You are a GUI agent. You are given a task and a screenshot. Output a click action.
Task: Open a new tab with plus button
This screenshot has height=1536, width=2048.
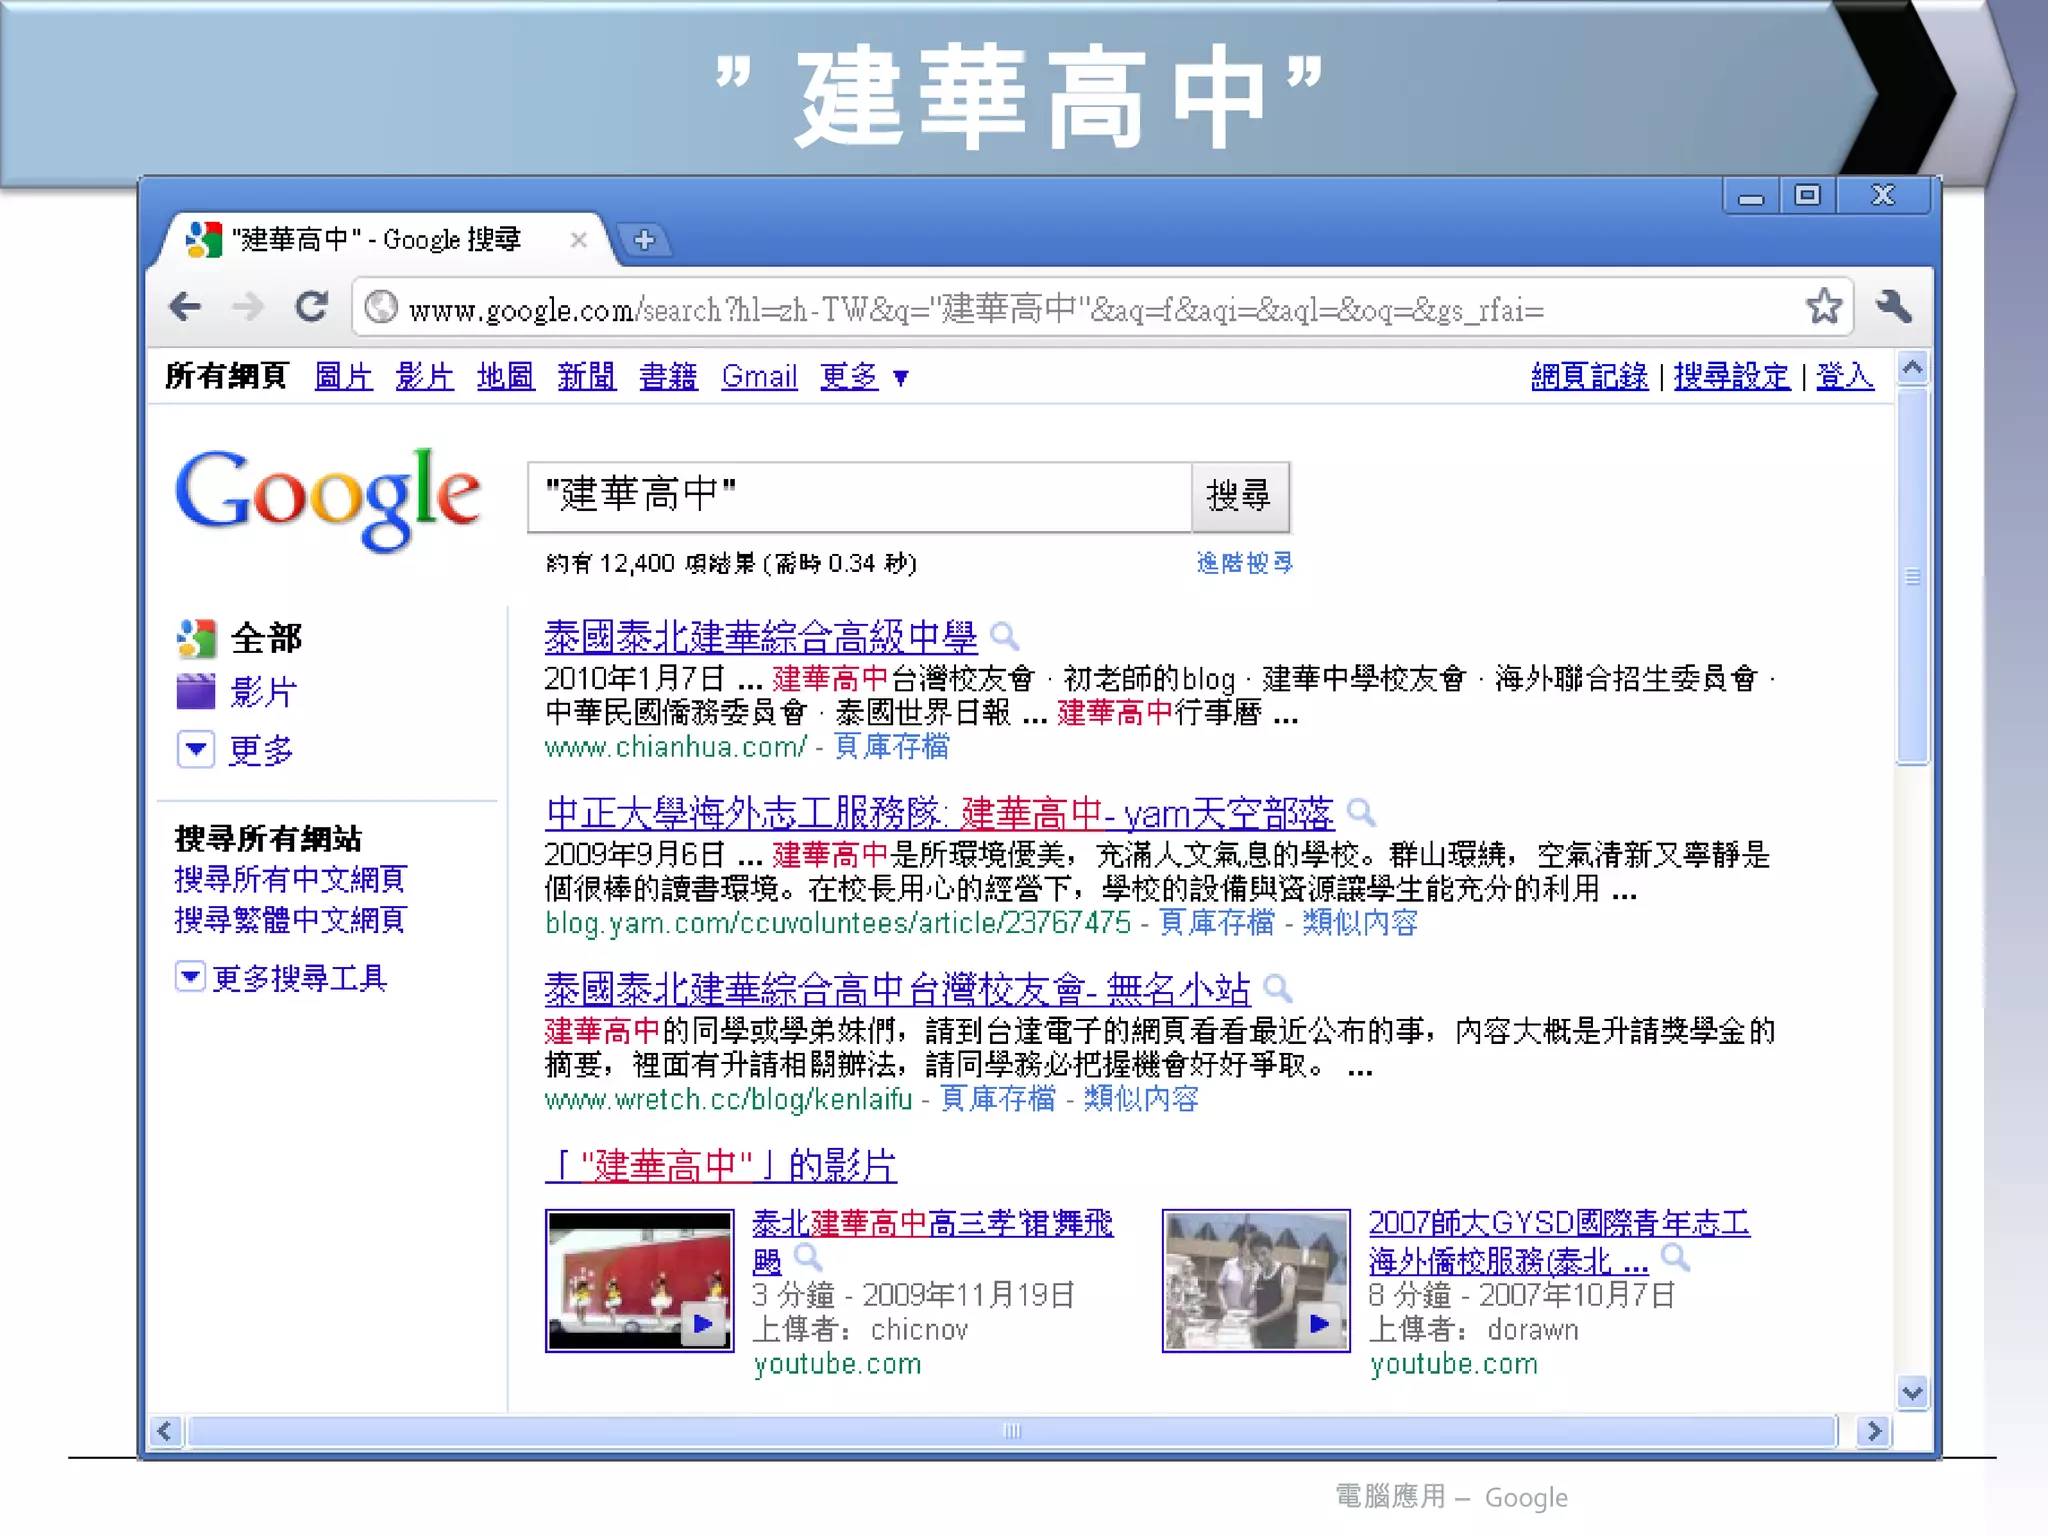(644, 240)
